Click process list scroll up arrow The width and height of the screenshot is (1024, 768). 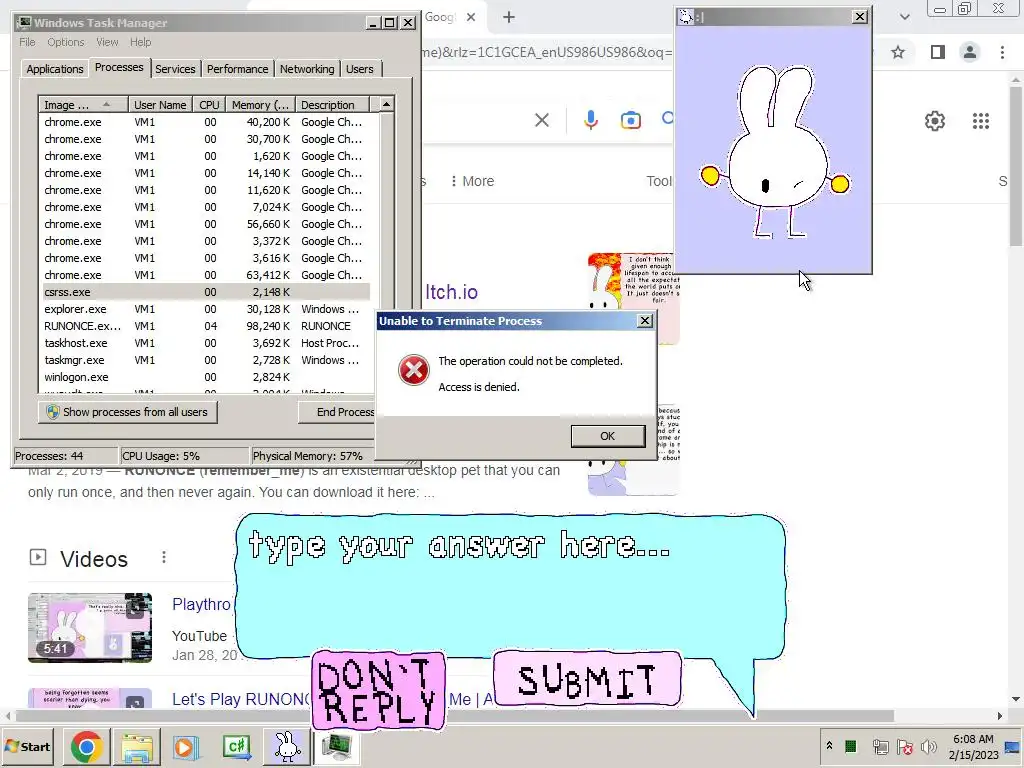click(x=387, y=104)
